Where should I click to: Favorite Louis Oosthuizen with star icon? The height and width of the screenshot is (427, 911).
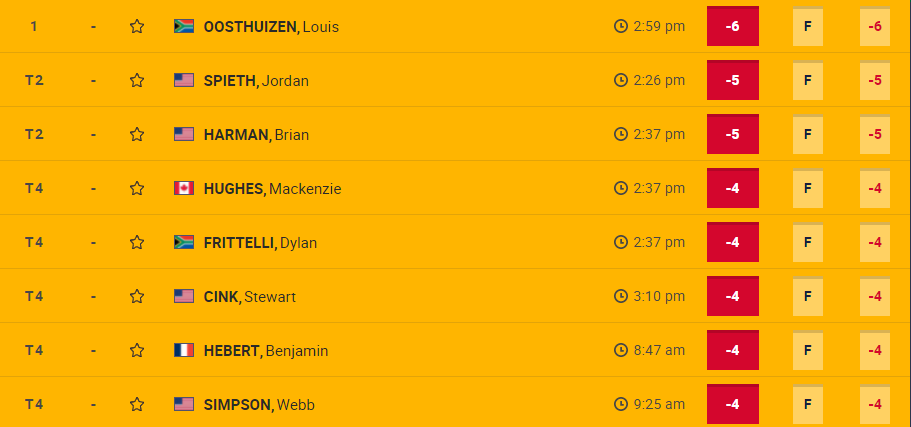137,27
